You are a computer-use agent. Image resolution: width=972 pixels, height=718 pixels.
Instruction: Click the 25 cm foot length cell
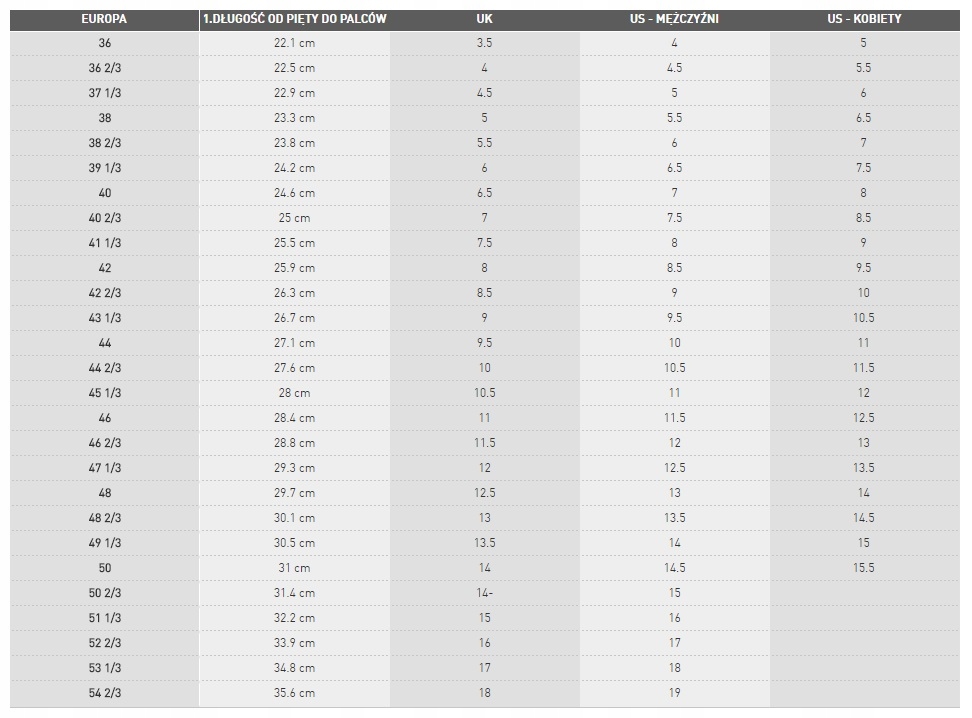(x=294, y=218)
